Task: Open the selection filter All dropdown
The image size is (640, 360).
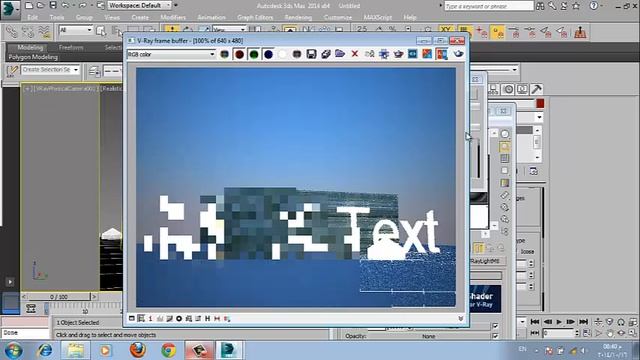Action: click(76, 30)
